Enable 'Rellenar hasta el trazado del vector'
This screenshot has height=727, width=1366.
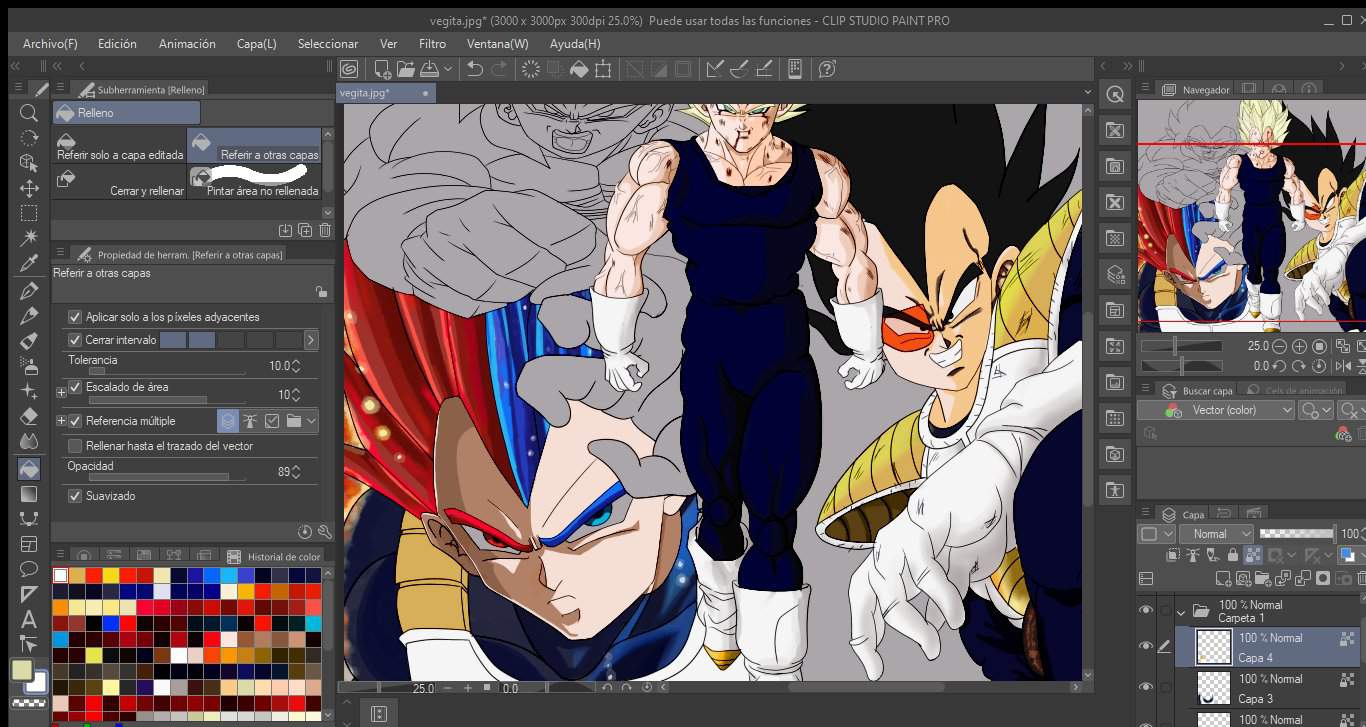(75, 446)
